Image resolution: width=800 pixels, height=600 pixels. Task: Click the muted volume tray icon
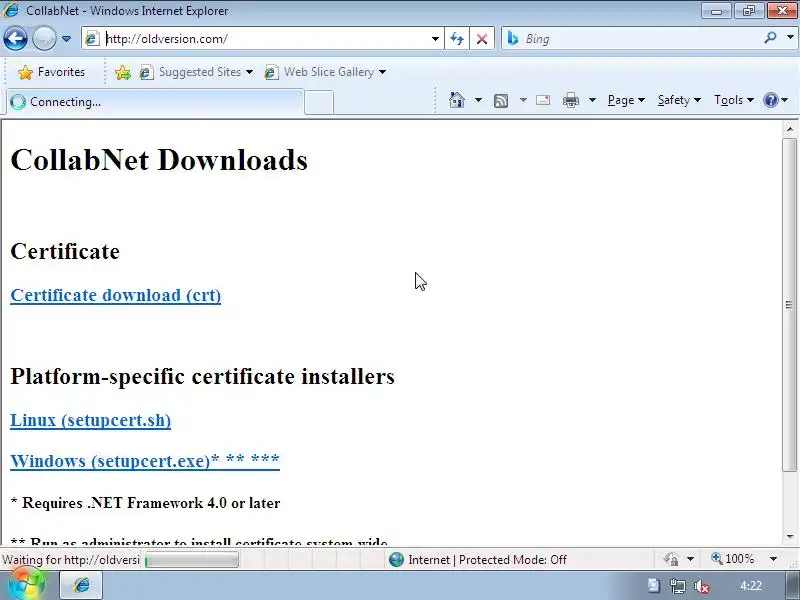click(702, 586)
